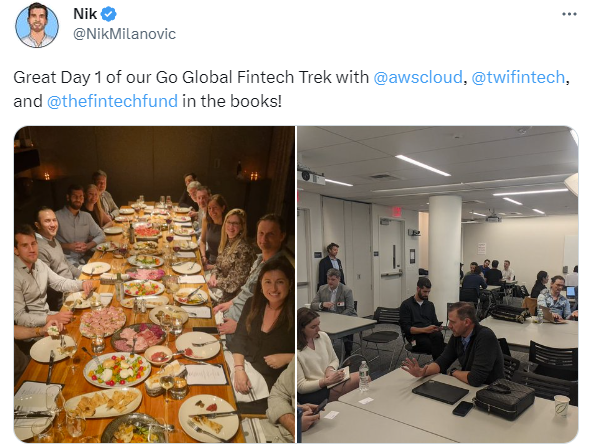This screenshot has height=448, width=592.
Task: Open Nik's profile avatar picture
Action: pos(37,25)
